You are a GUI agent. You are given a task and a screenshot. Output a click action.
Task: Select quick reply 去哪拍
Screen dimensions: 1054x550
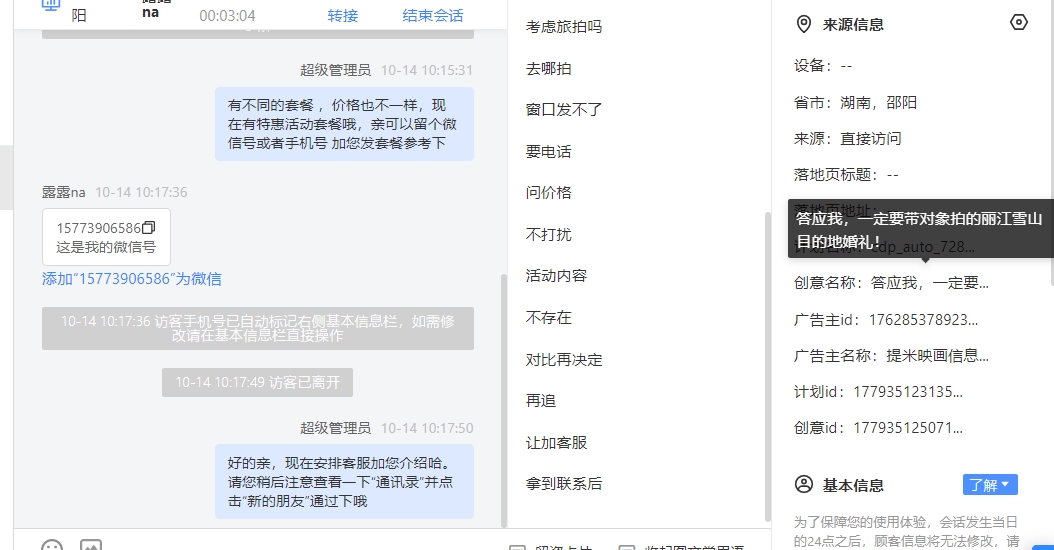pos(549,69)
